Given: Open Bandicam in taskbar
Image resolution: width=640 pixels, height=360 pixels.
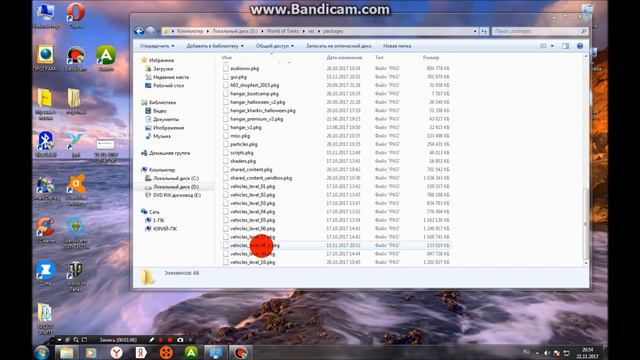Looking at the screenshot, I should coord(240,352).
